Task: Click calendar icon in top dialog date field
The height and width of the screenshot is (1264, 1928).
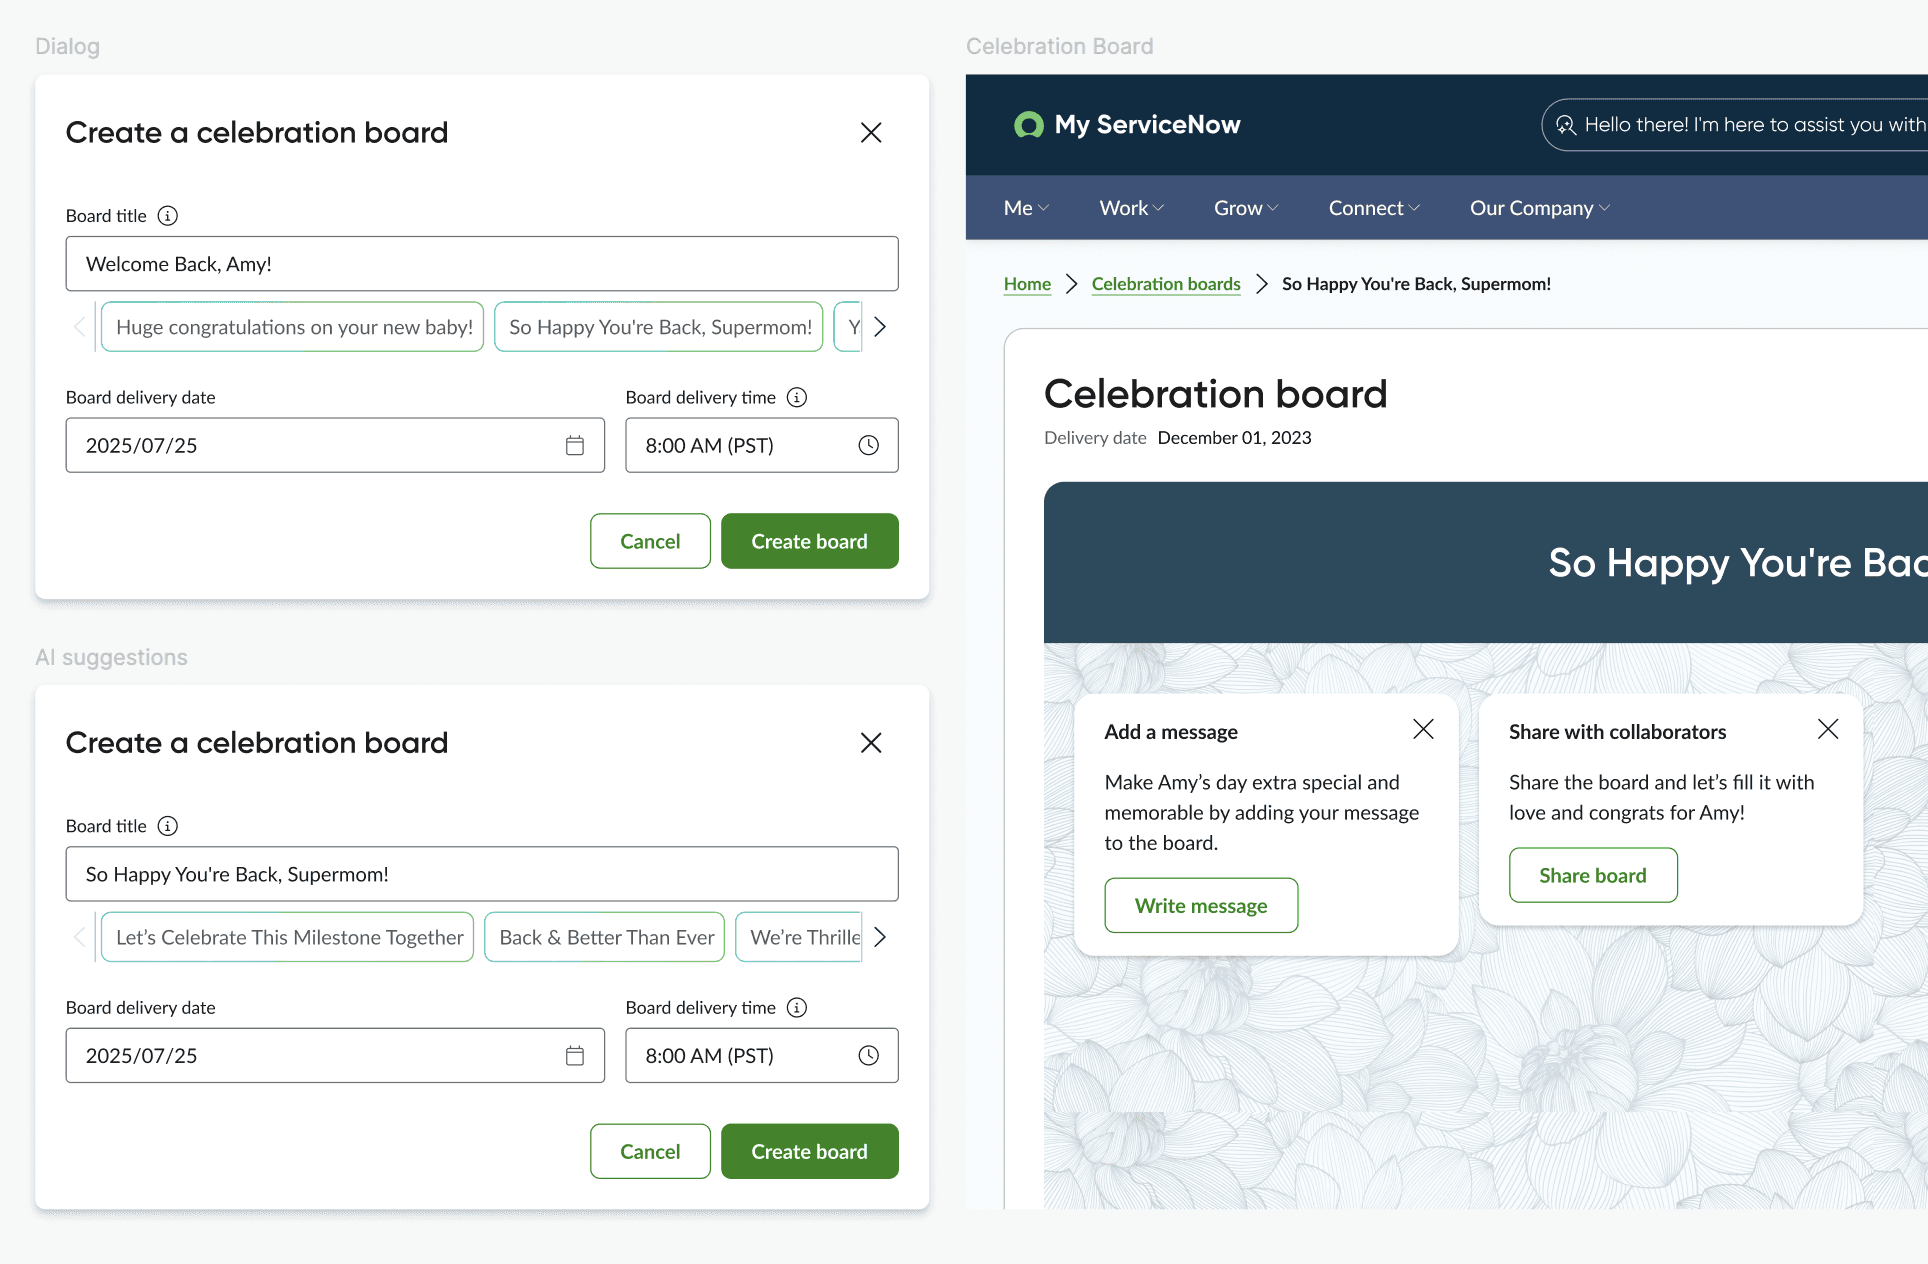Action: [574, 445]
